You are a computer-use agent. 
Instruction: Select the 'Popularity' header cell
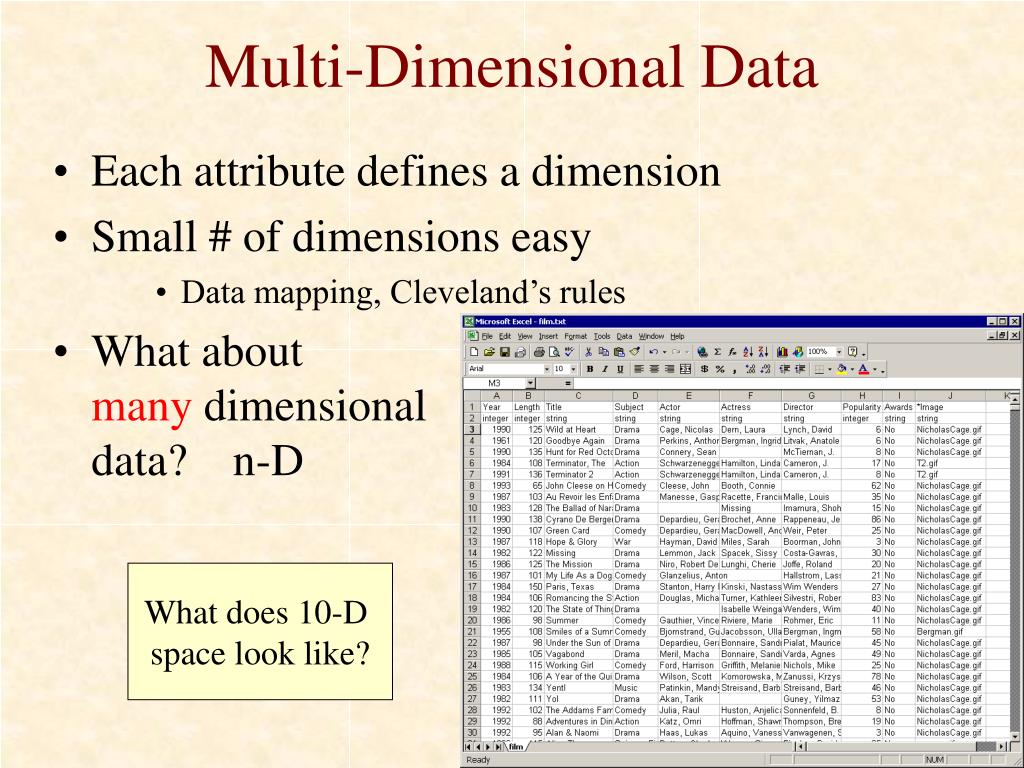point(862,407)
